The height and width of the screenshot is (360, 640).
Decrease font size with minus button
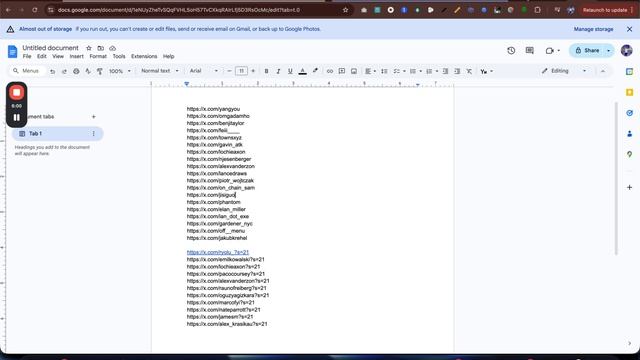(229, 71)
